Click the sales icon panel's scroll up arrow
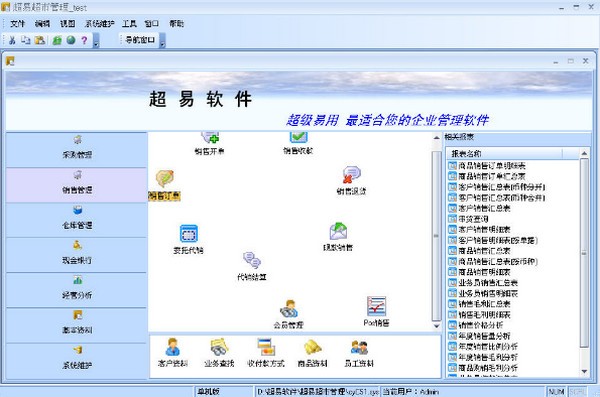 pyautogui.click(x=437, y=137)
